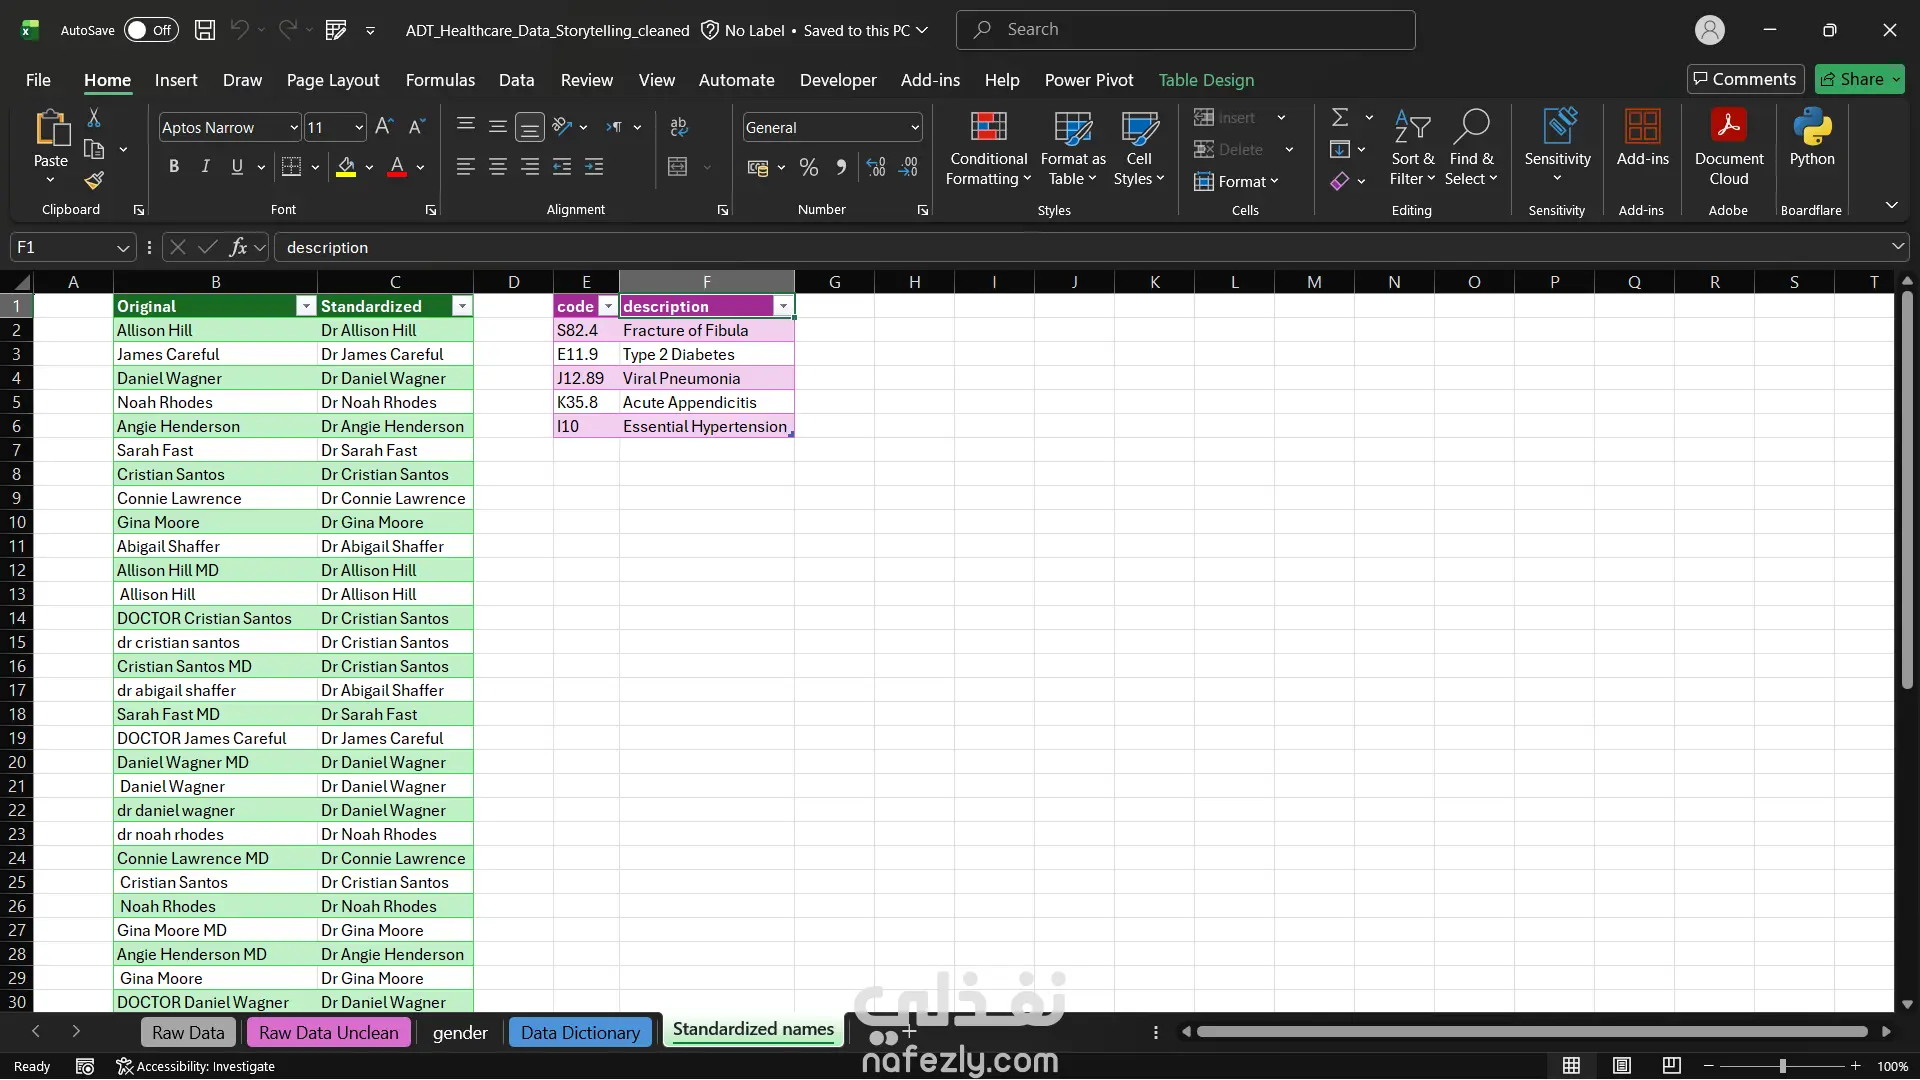Switch to the Insert ribbon tab
The height and width of the screenshot is (1080, 1920).
(x=176, y=80)
